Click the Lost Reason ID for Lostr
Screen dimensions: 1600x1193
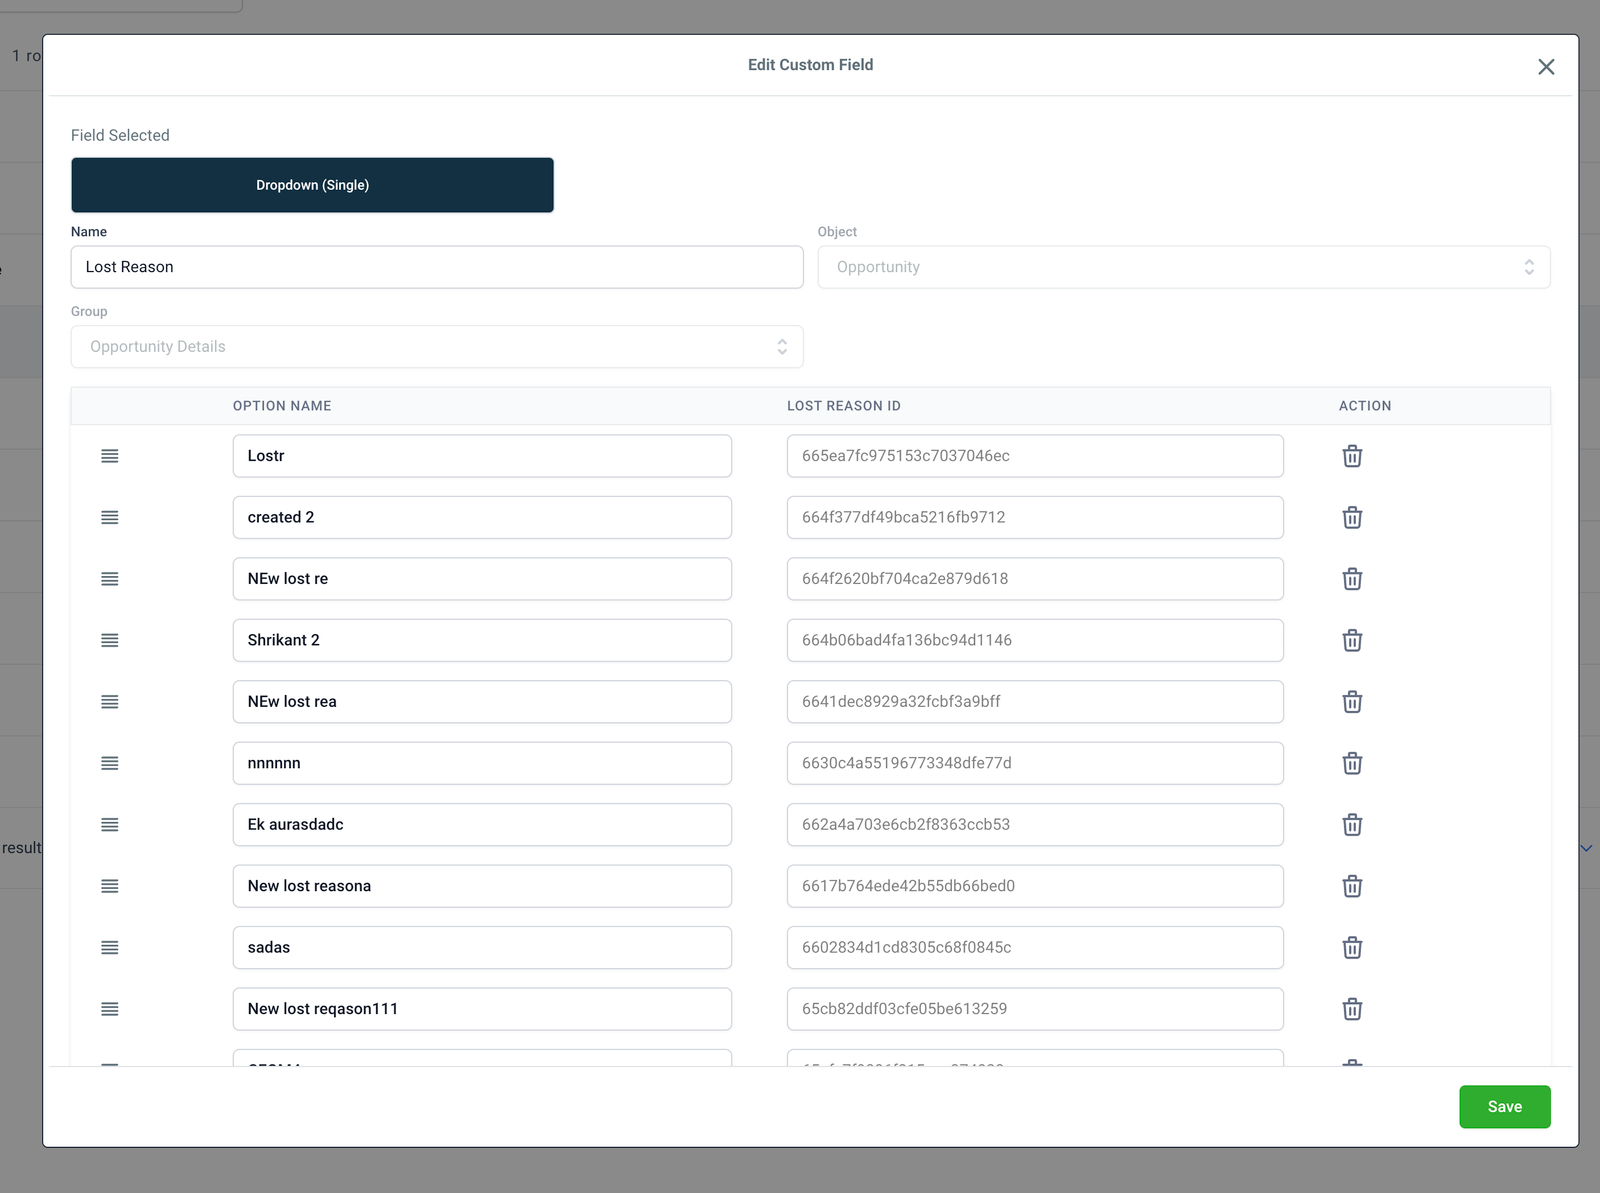(1034, 456)
